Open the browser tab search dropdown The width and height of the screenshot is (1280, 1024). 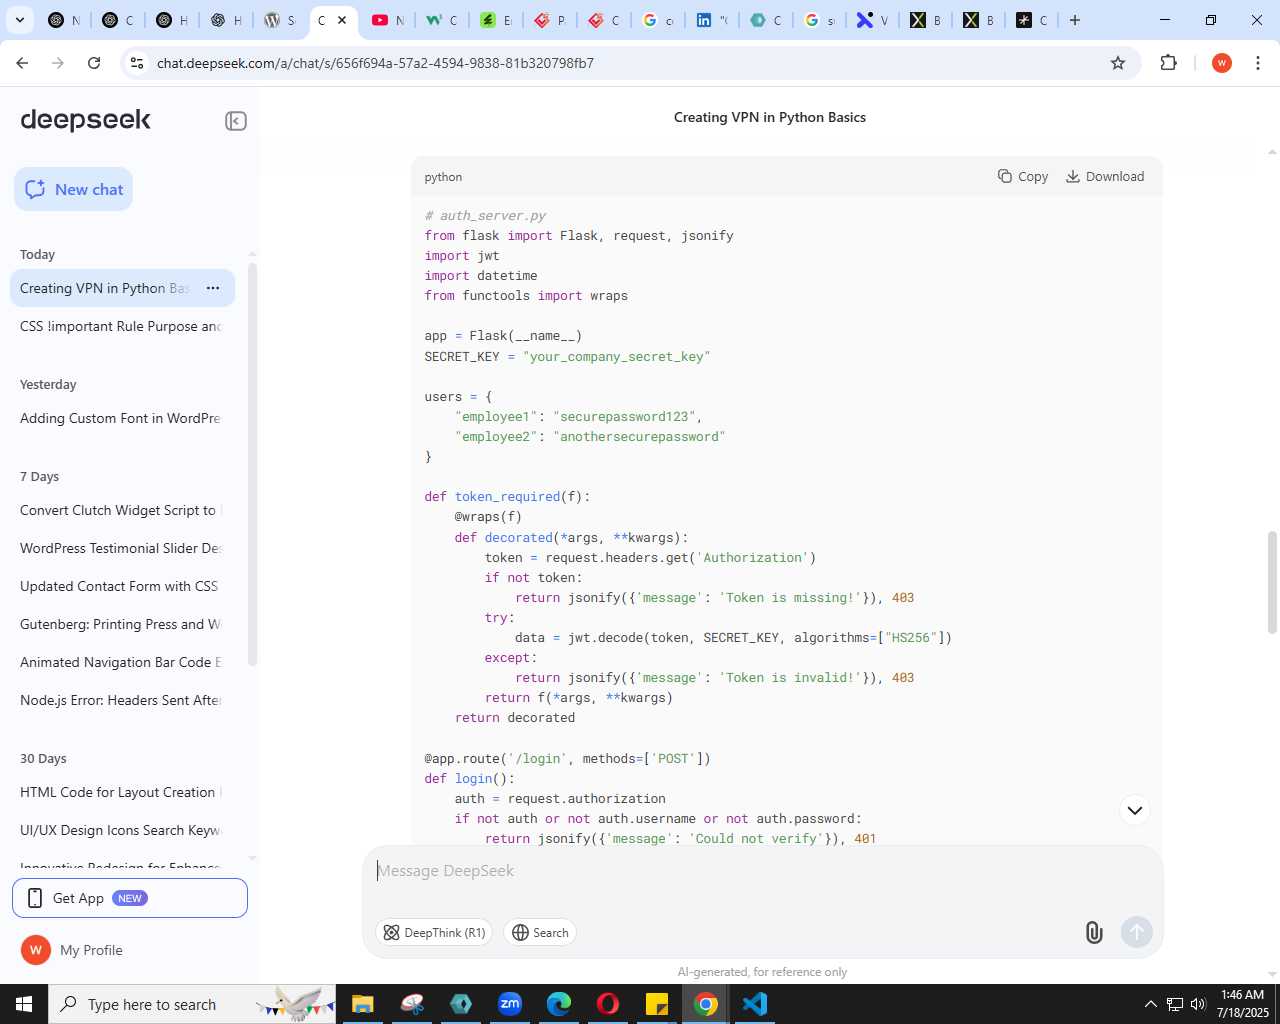click(x=20, y=20)
